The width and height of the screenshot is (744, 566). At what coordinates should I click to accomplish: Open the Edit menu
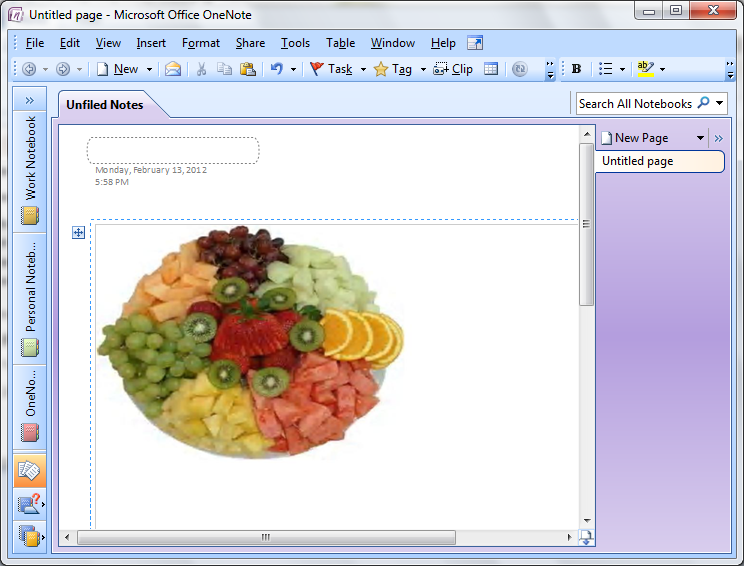click(70, 43)
